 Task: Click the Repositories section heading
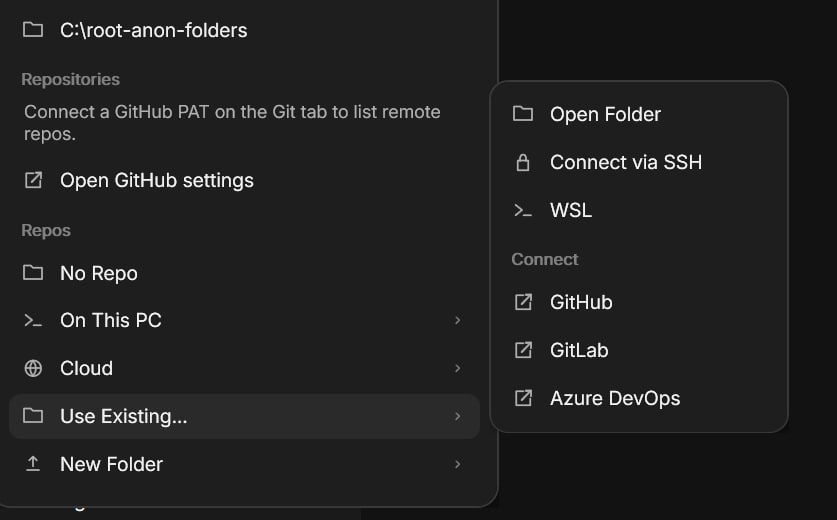[x=70, y=80]
